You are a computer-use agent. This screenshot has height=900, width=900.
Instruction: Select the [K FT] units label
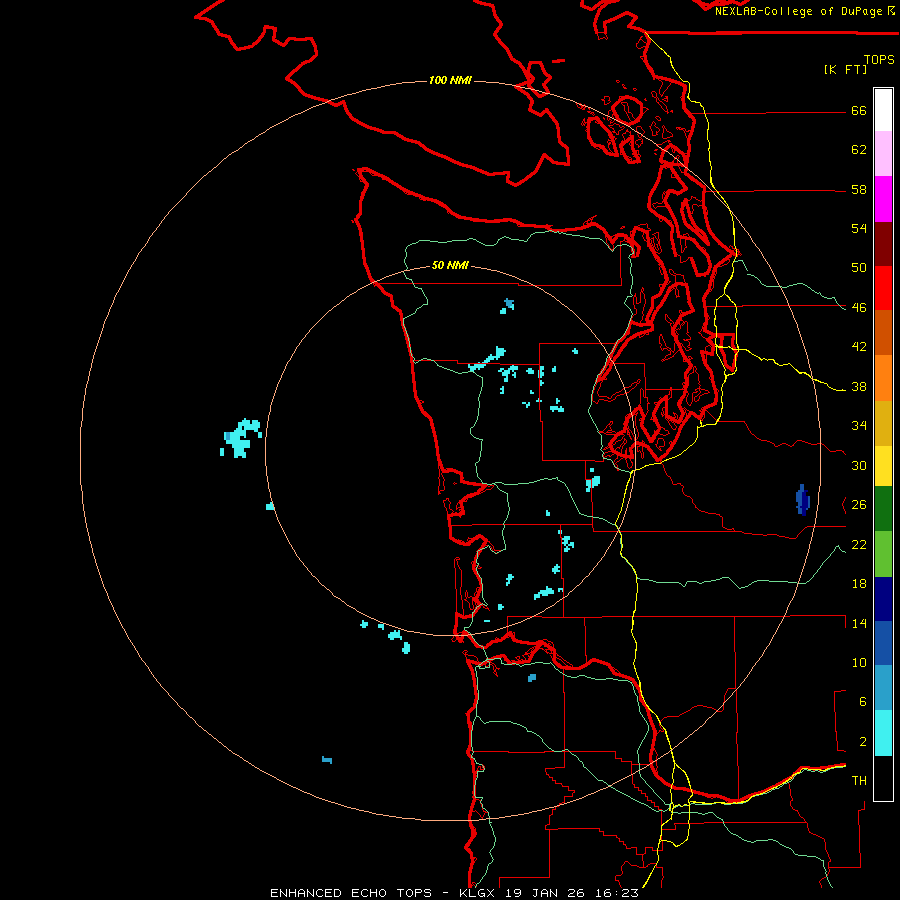pyautogui.click(x=845, y=70)
